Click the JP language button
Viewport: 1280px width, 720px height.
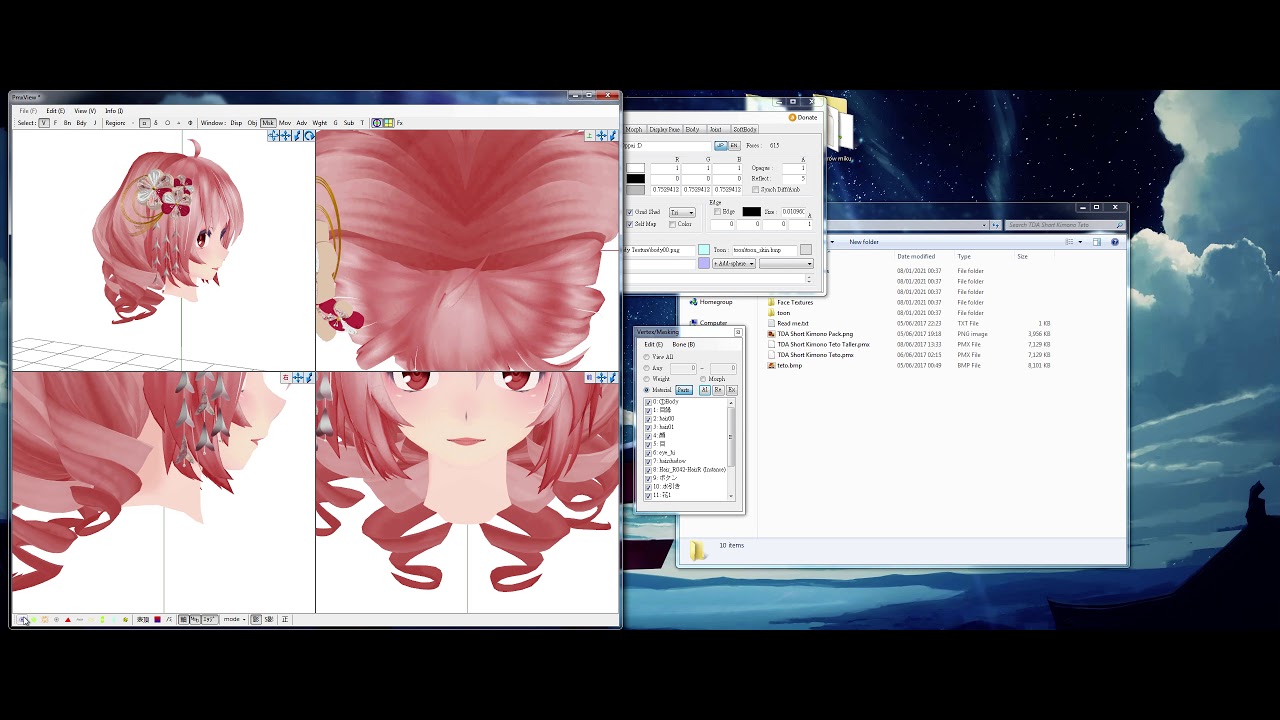point(720,146)
